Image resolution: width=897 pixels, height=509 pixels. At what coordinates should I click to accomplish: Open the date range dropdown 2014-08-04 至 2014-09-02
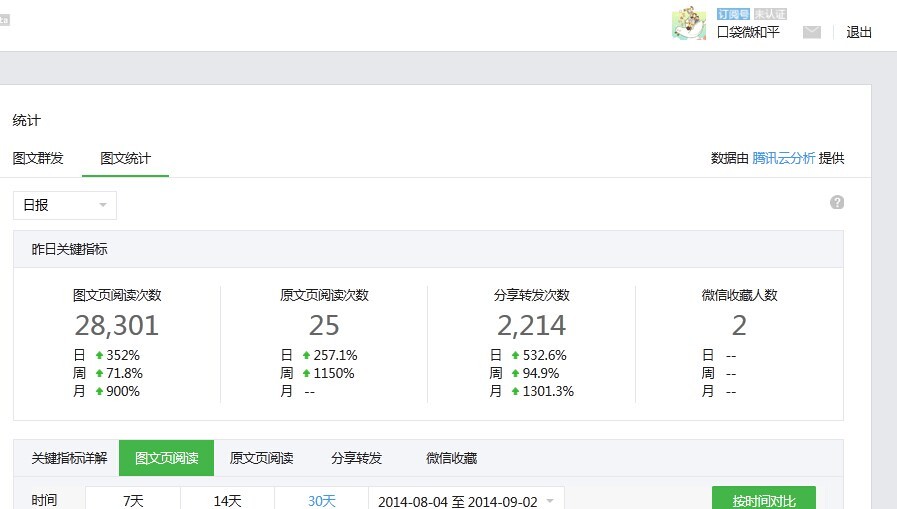pos(466,501)
